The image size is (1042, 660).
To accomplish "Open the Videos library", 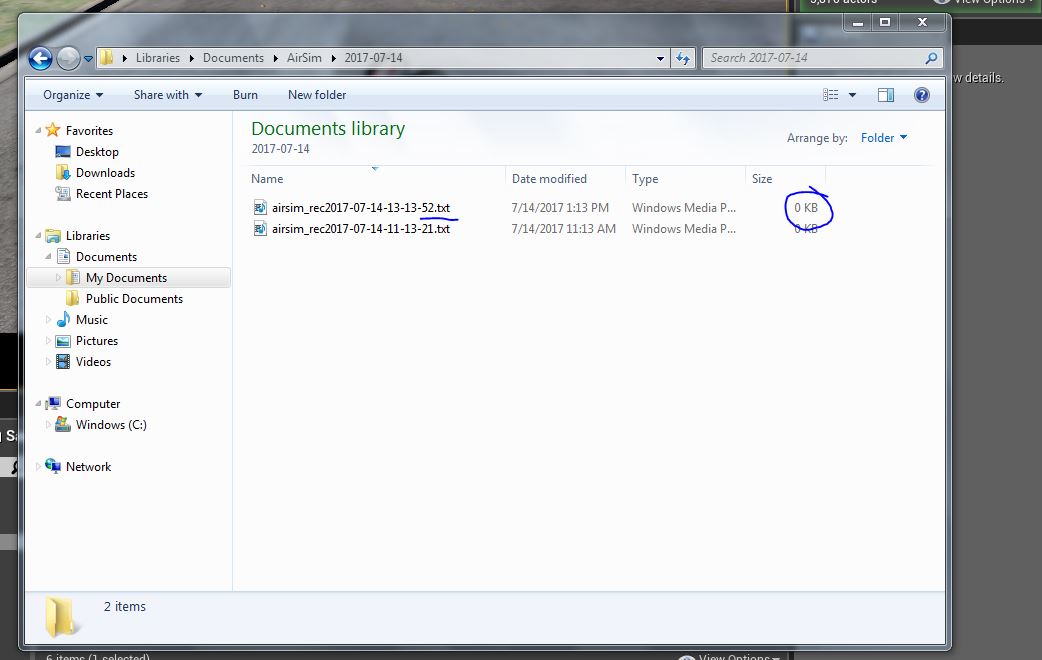I will click(x=93, y=362).
